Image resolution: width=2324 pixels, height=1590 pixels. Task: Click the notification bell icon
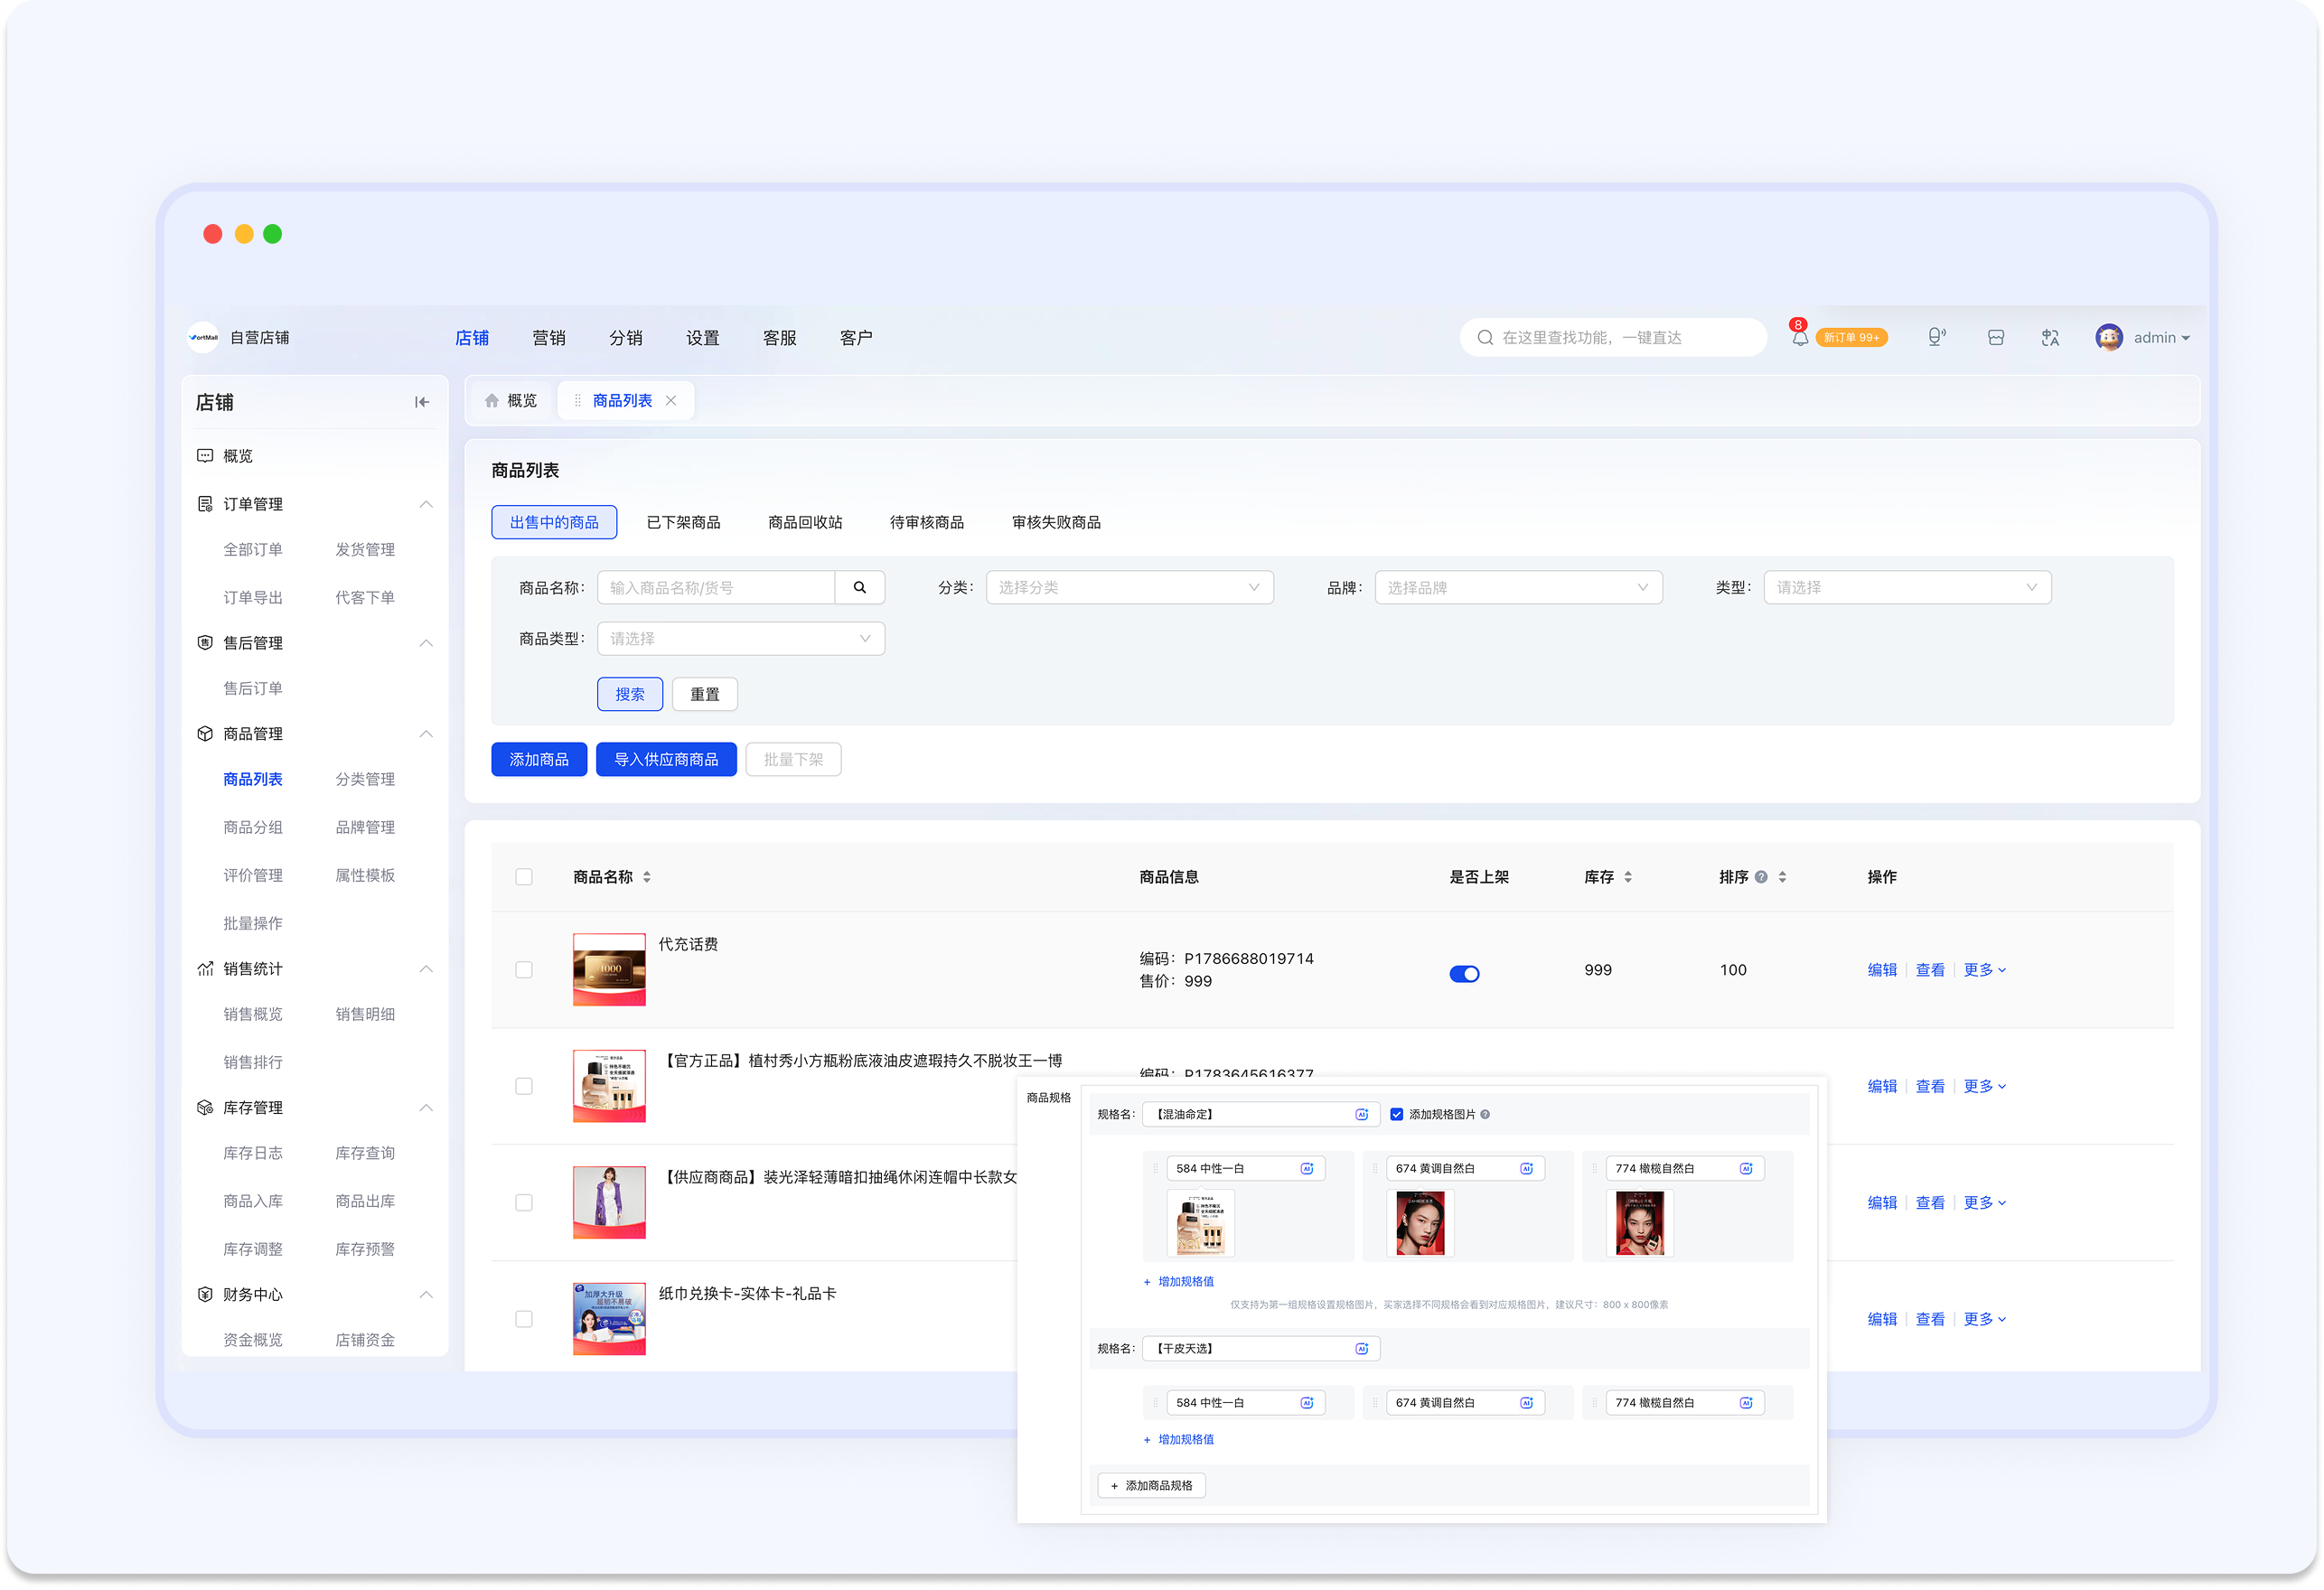coord(1799,338)
